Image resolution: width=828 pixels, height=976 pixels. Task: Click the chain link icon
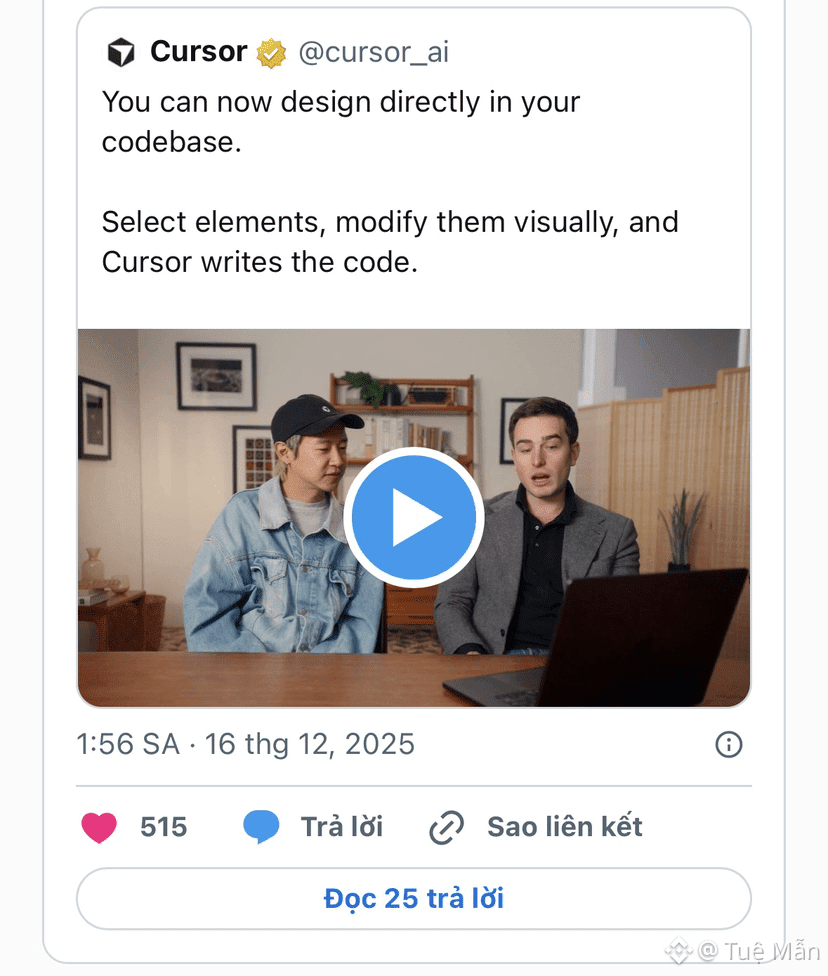[446, 828]
